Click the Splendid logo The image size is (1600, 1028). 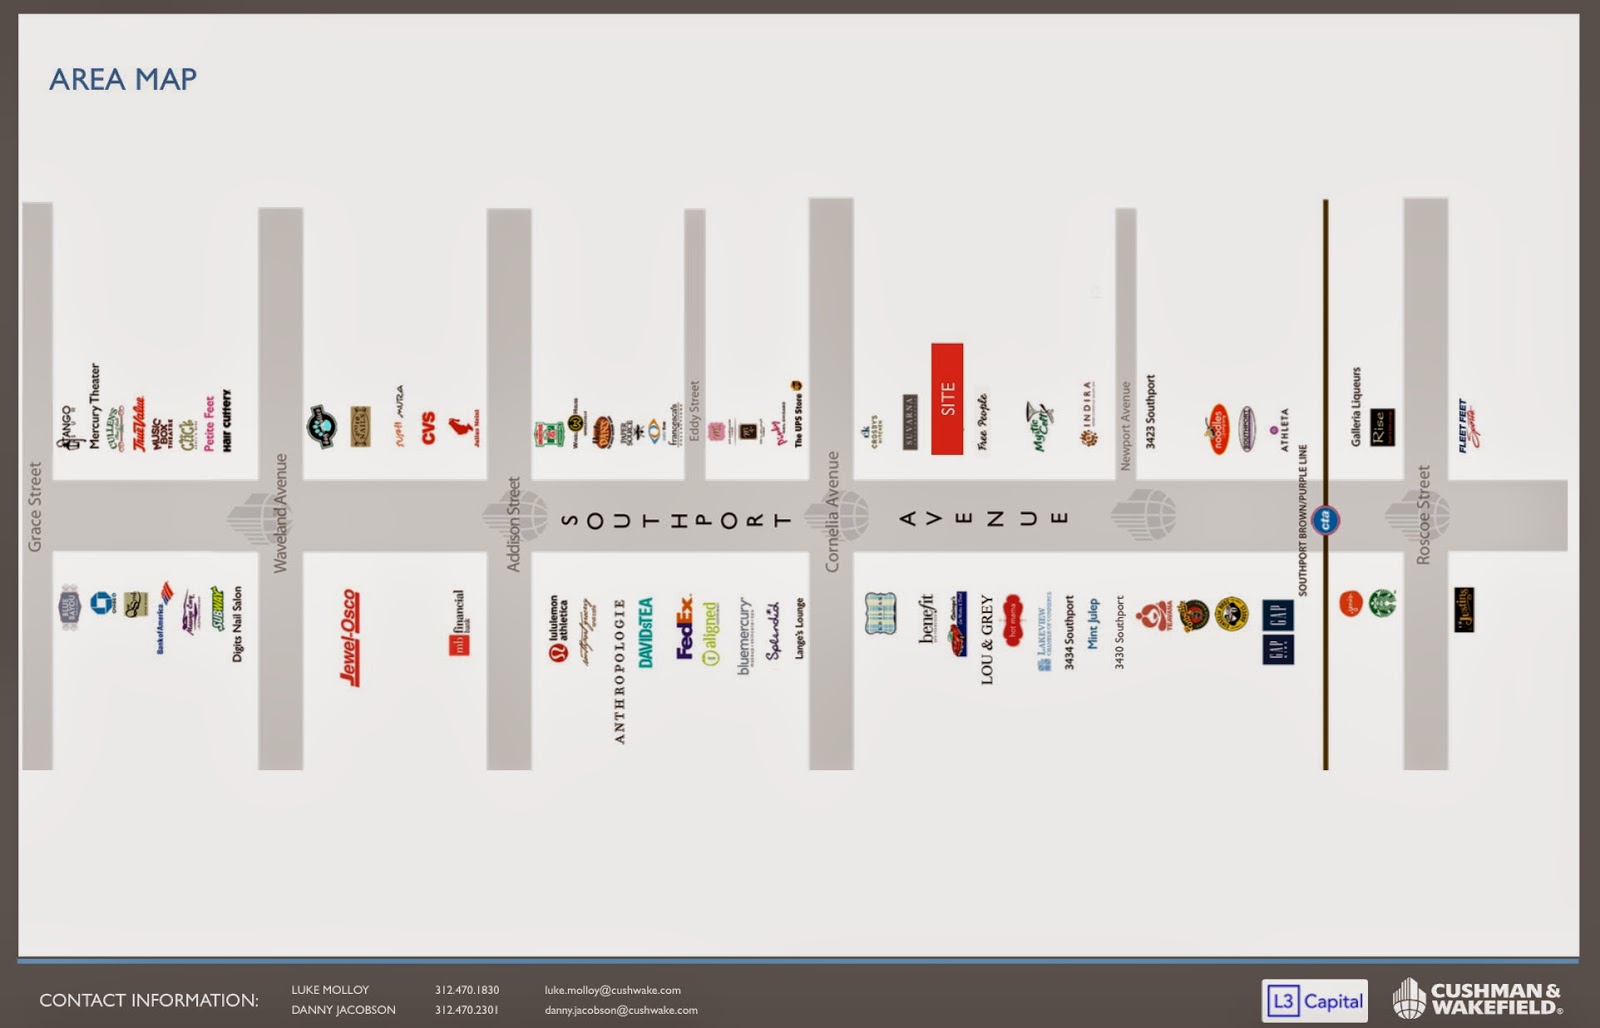pyautogui.click(x=772, y=631)
